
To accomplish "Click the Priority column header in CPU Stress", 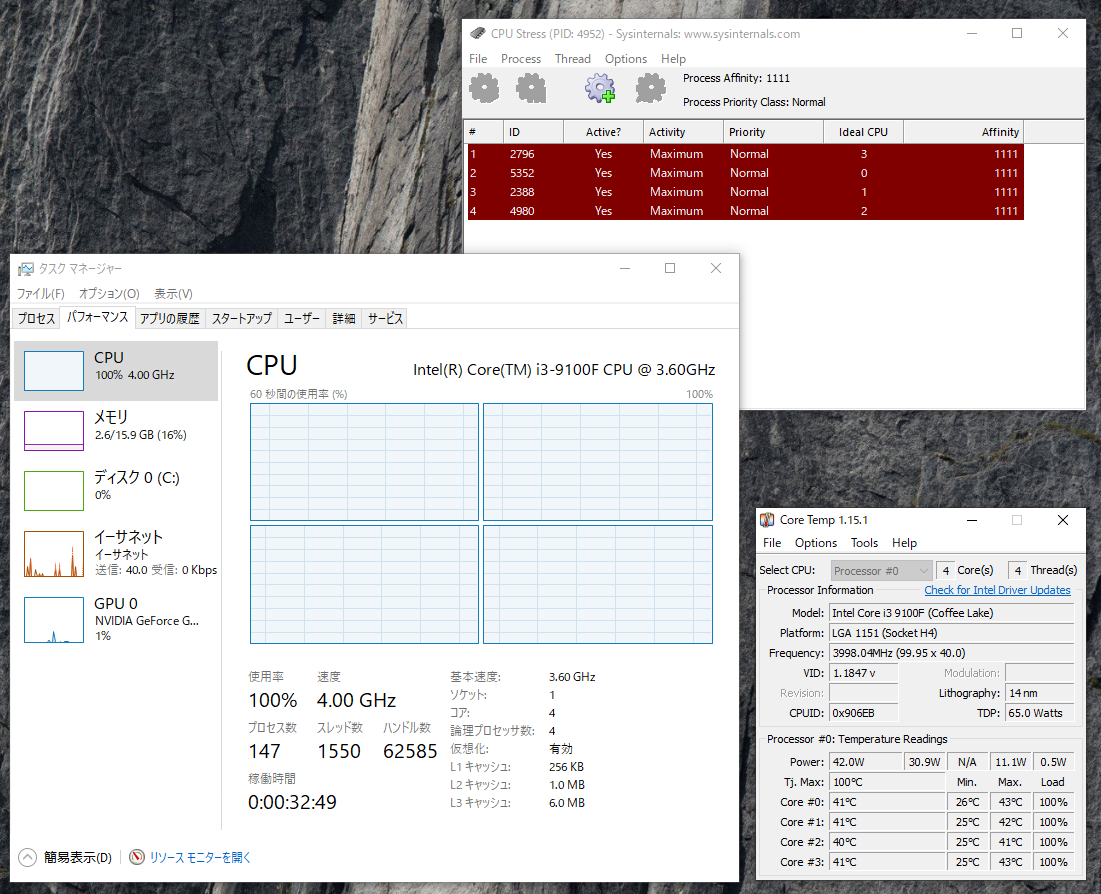I will [x=773, y=132].
